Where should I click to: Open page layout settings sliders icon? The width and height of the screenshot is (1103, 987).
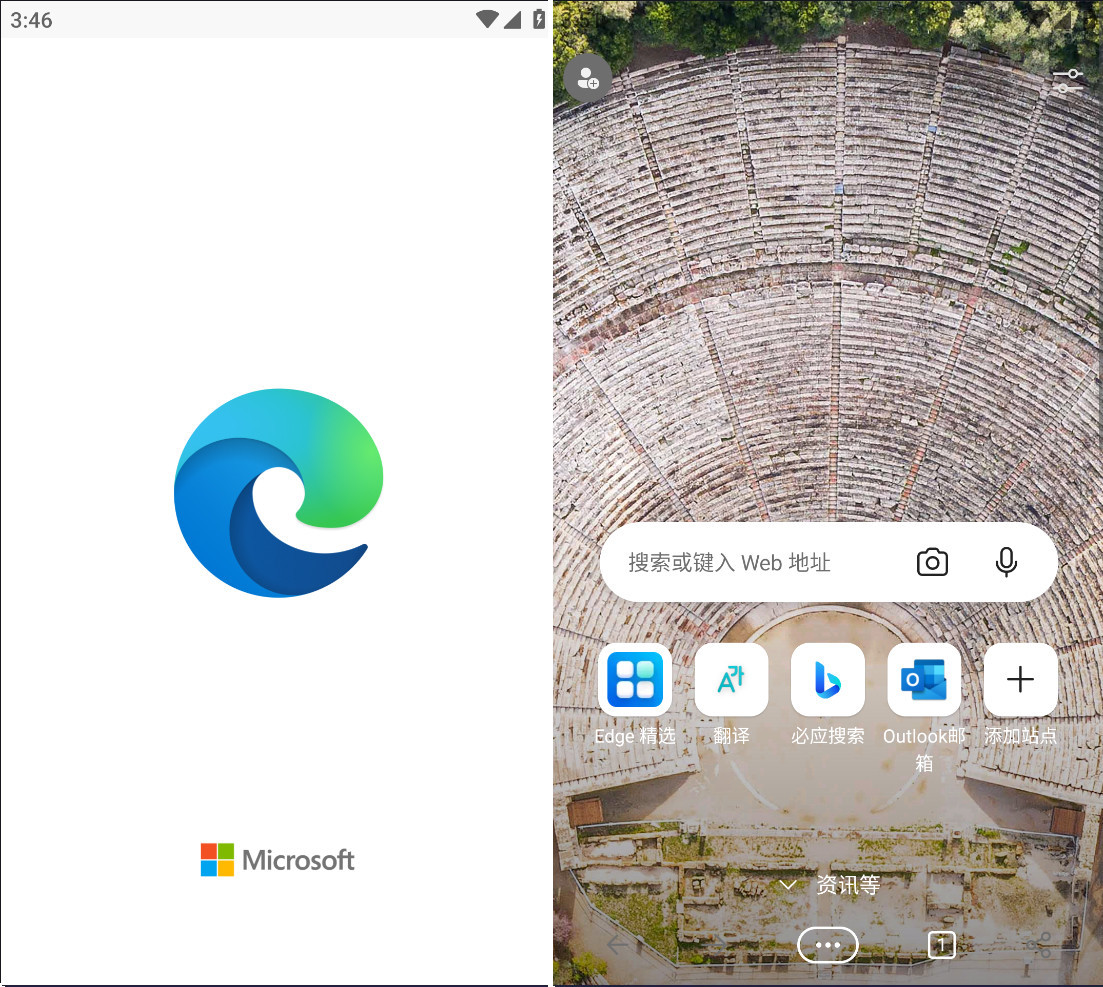[x=1068, y=80]
